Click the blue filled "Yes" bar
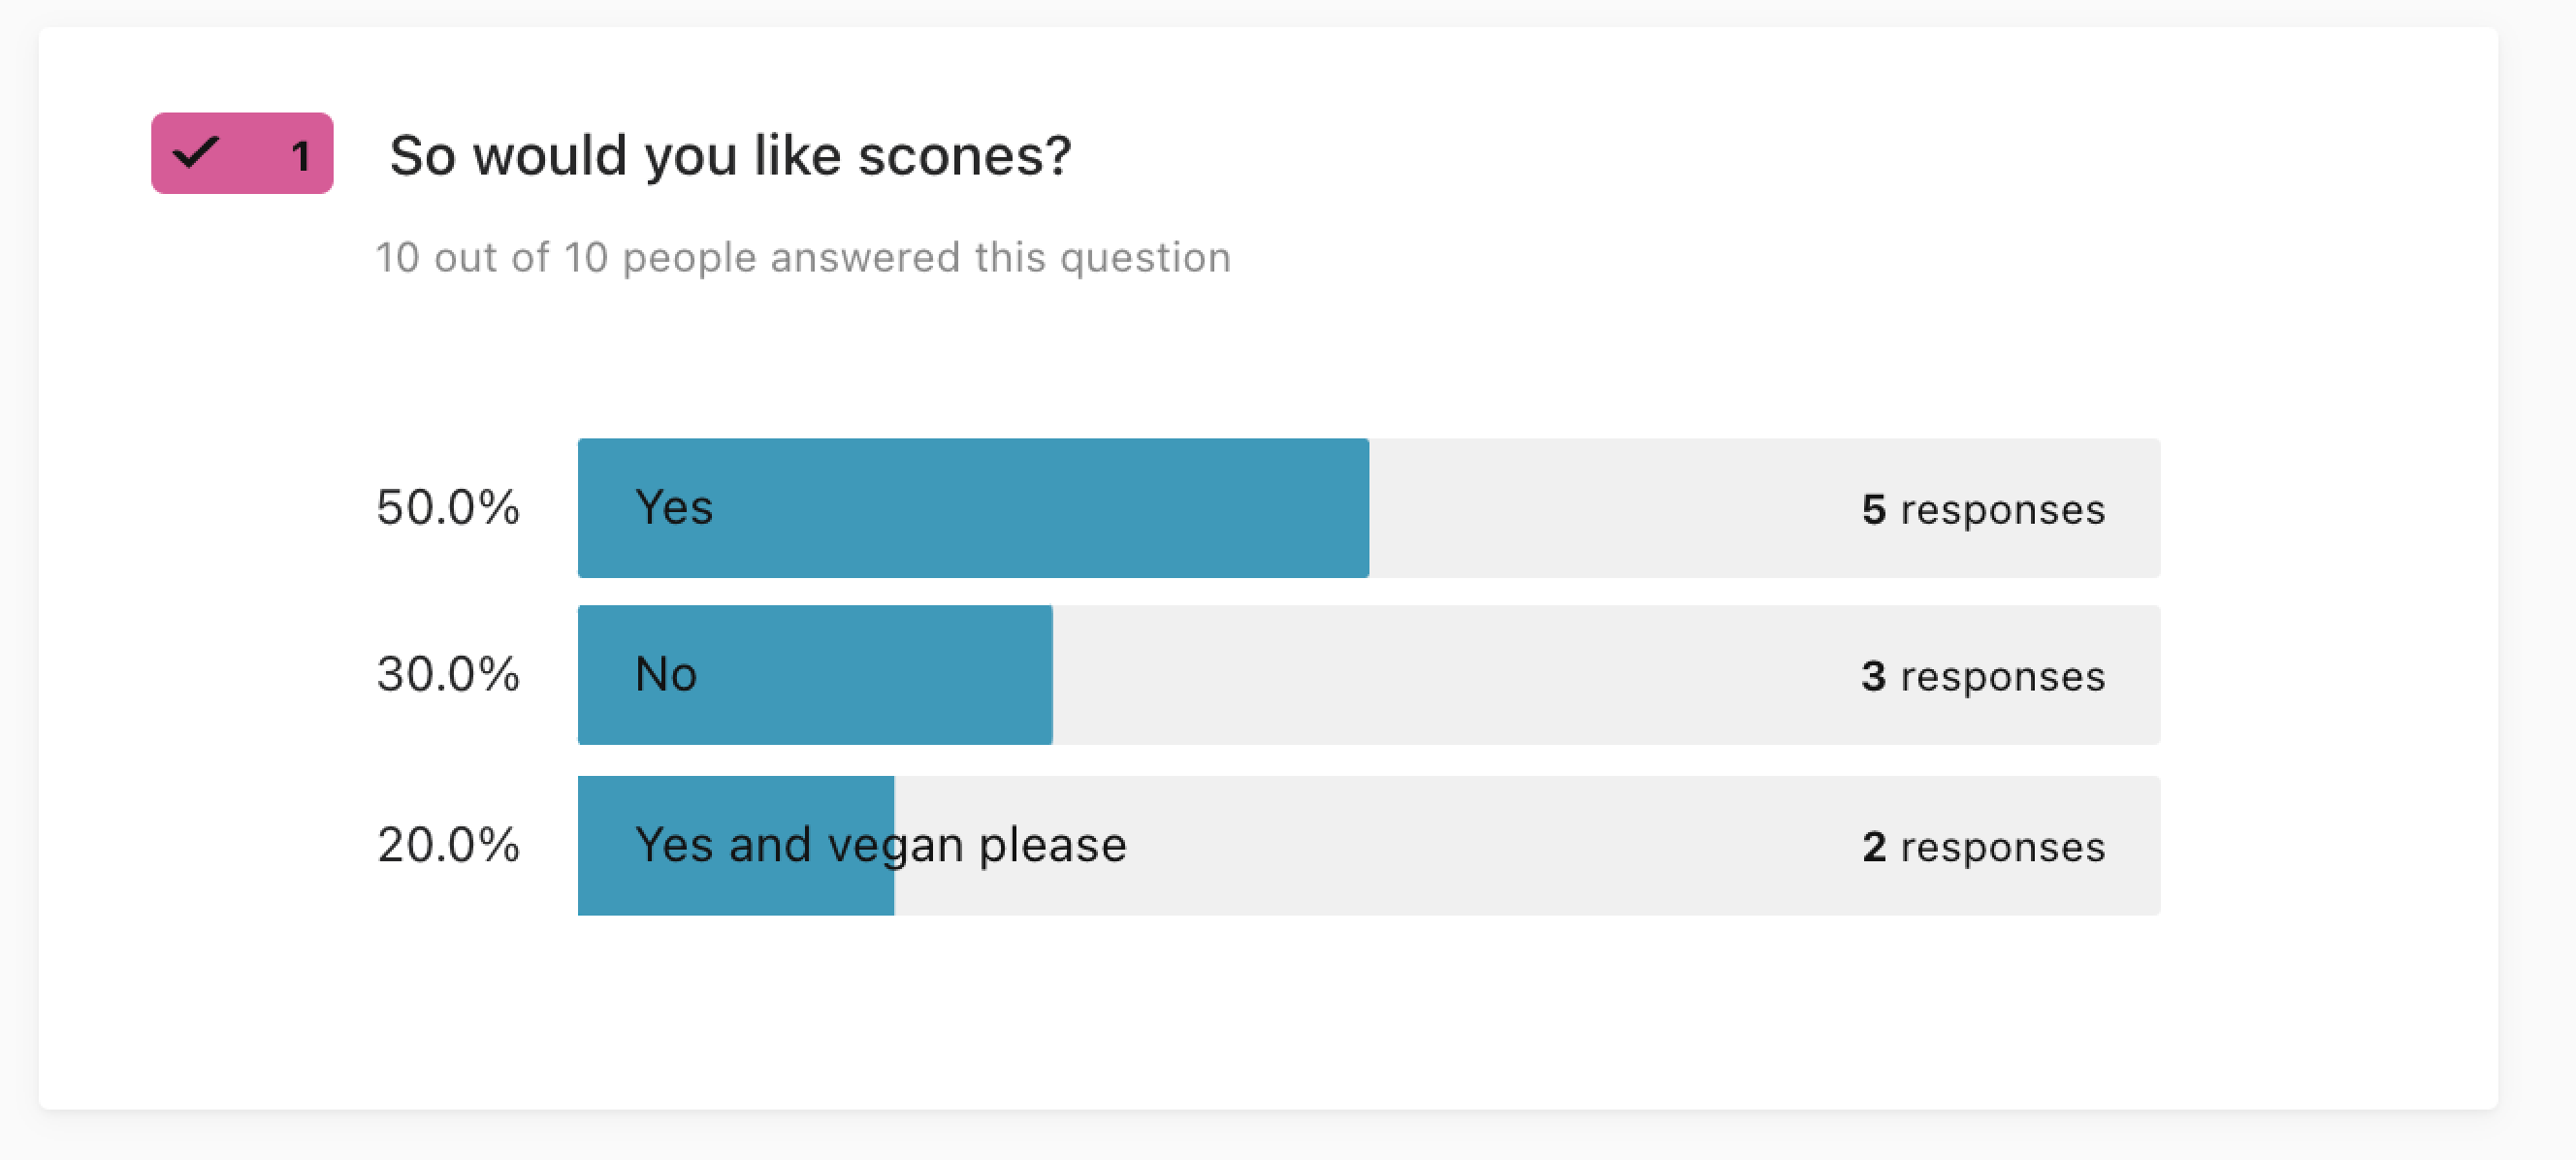The height and width of the screenshot is (1160, 2576). 973,508
